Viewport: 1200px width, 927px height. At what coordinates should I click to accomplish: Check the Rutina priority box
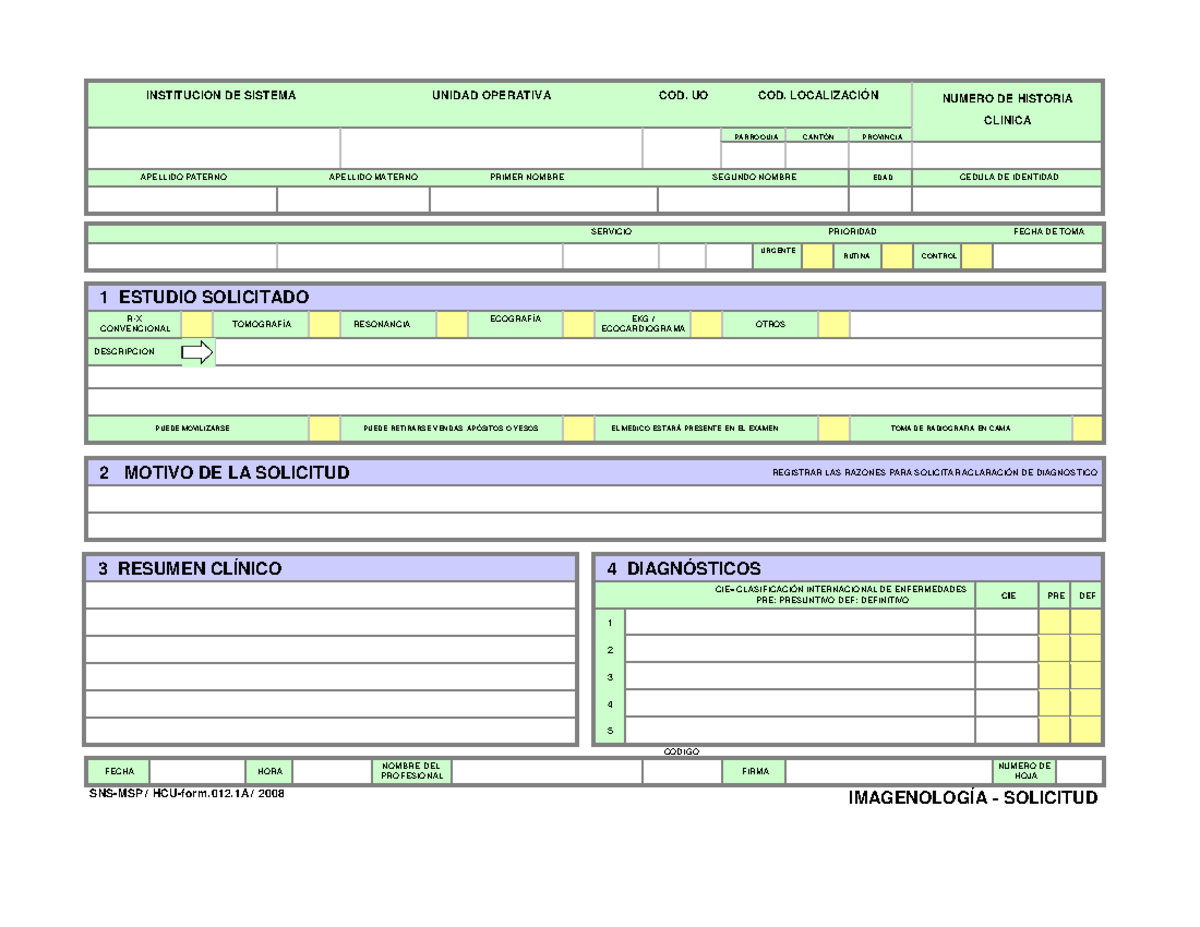point(897,256)
